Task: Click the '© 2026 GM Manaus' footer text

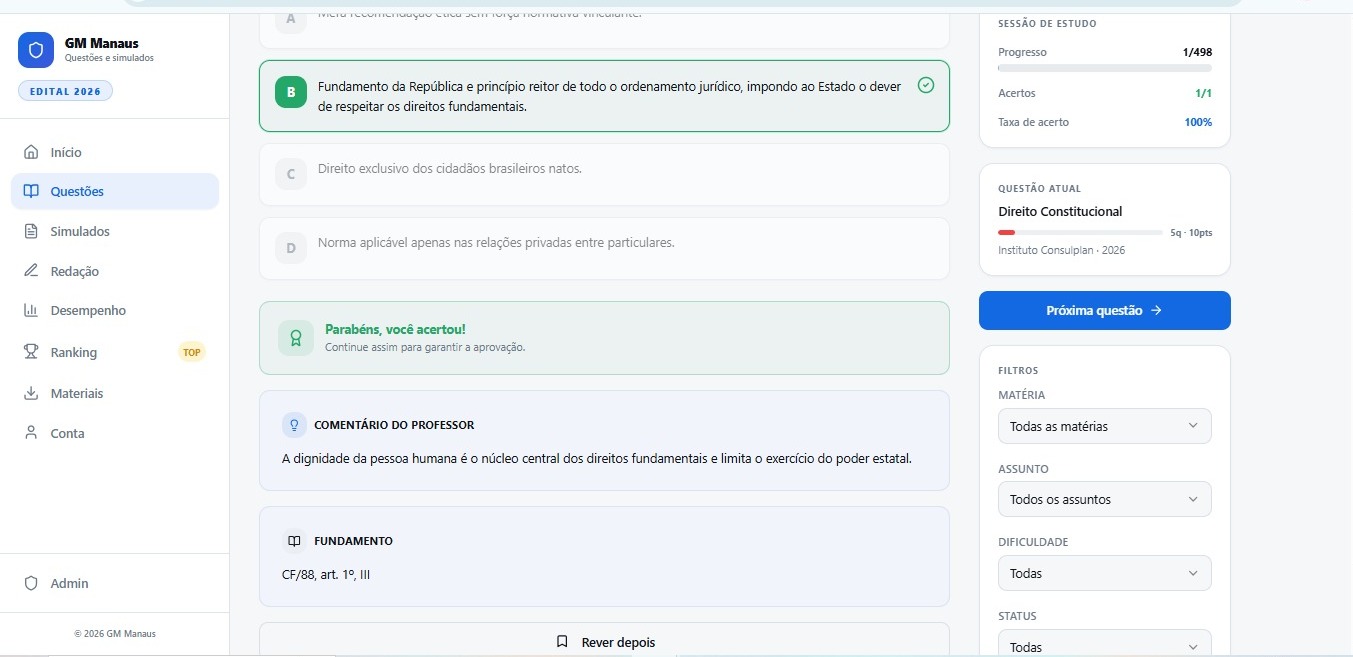Action: point(115,633)
